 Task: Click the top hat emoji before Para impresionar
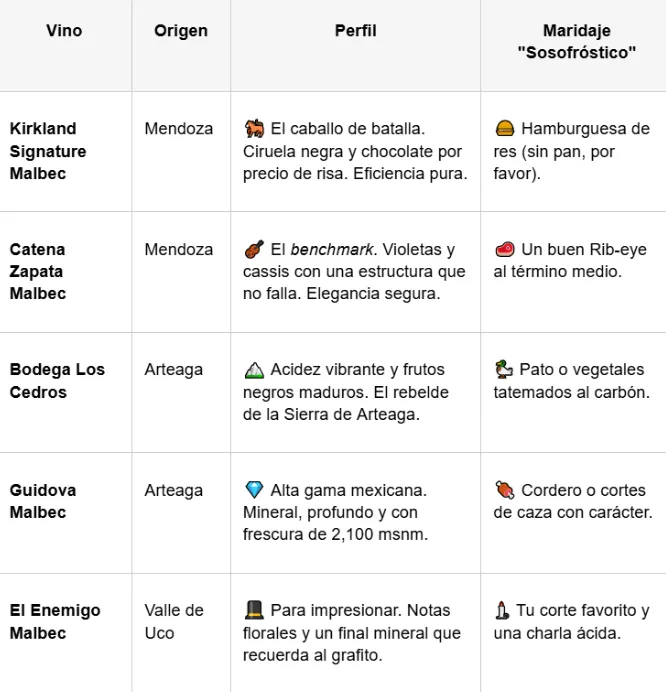(x=253, y=610)
